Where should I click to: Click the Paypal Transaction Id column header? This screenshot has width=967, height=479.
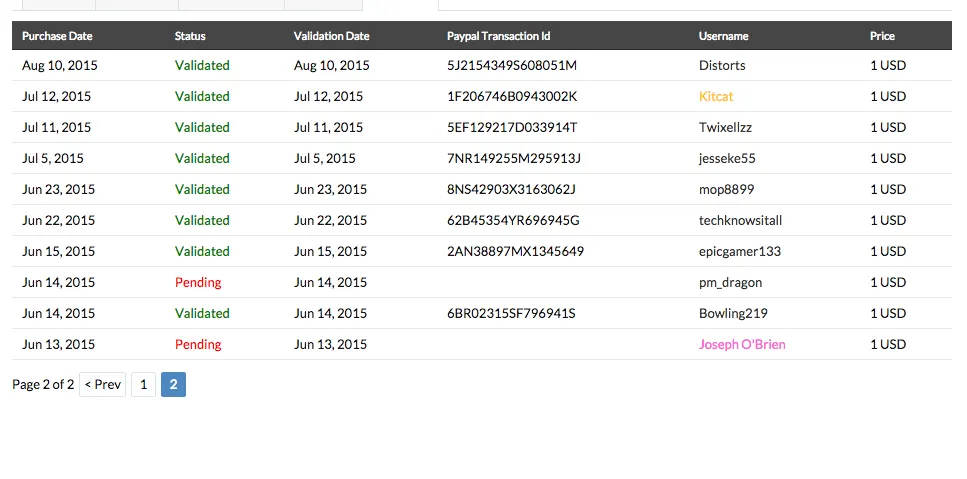pyautogui.click(x=498, y=36)
